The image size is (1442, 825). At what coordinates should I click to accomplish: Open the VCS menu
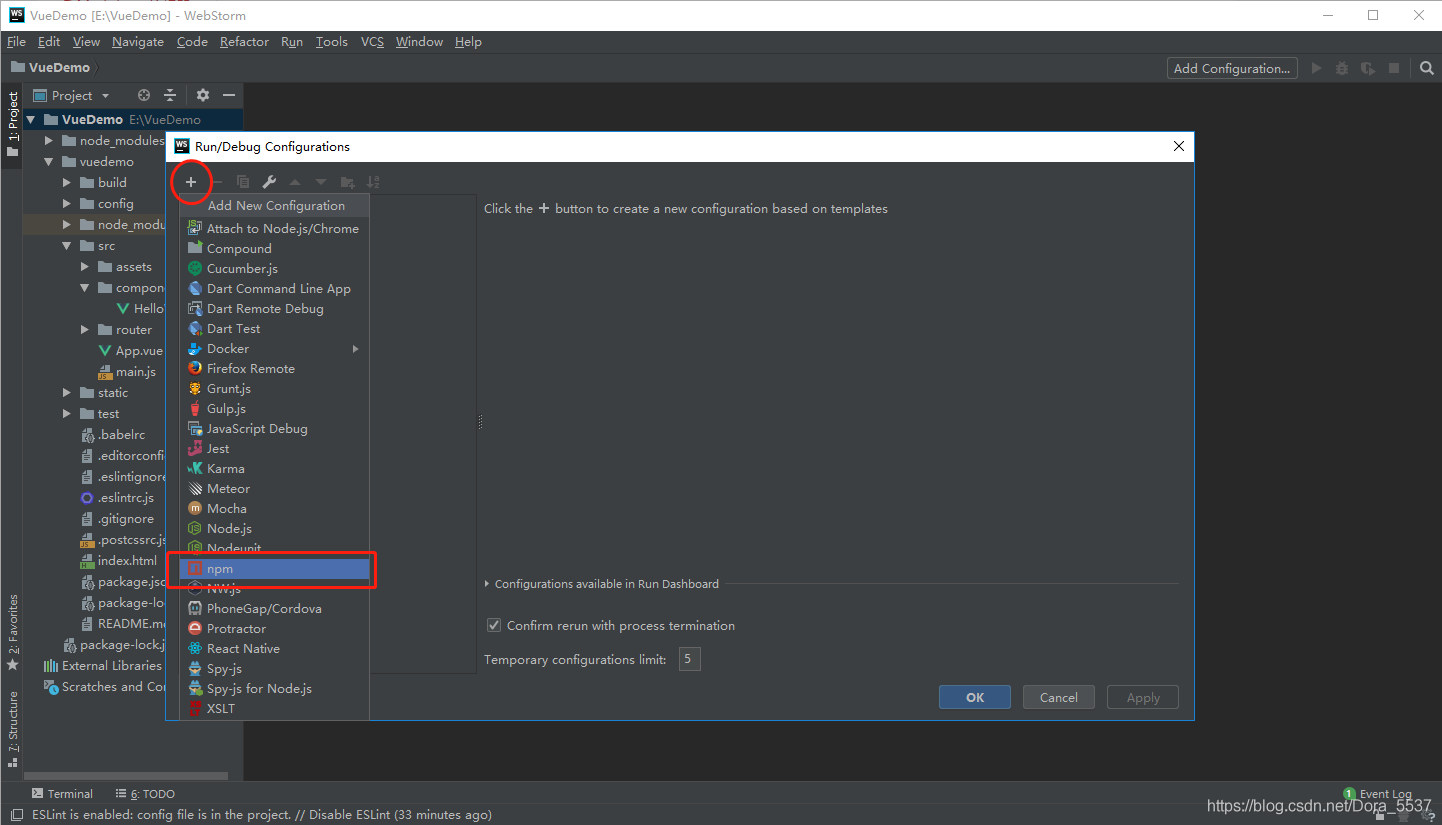click(x=372, y=42)
